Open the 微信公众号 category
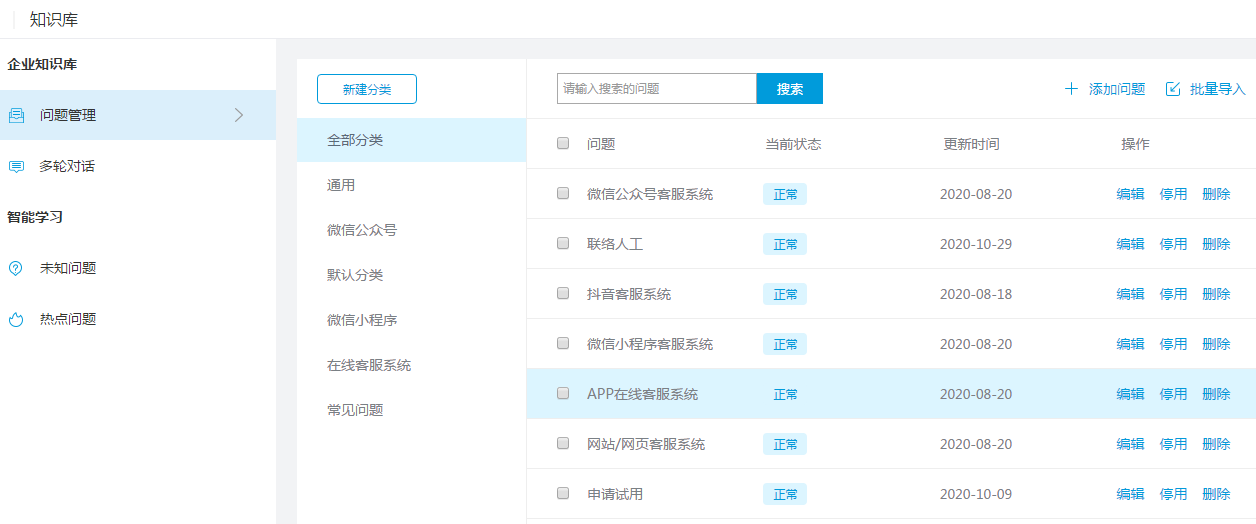 pyautogui.click(x=411, y=230)
